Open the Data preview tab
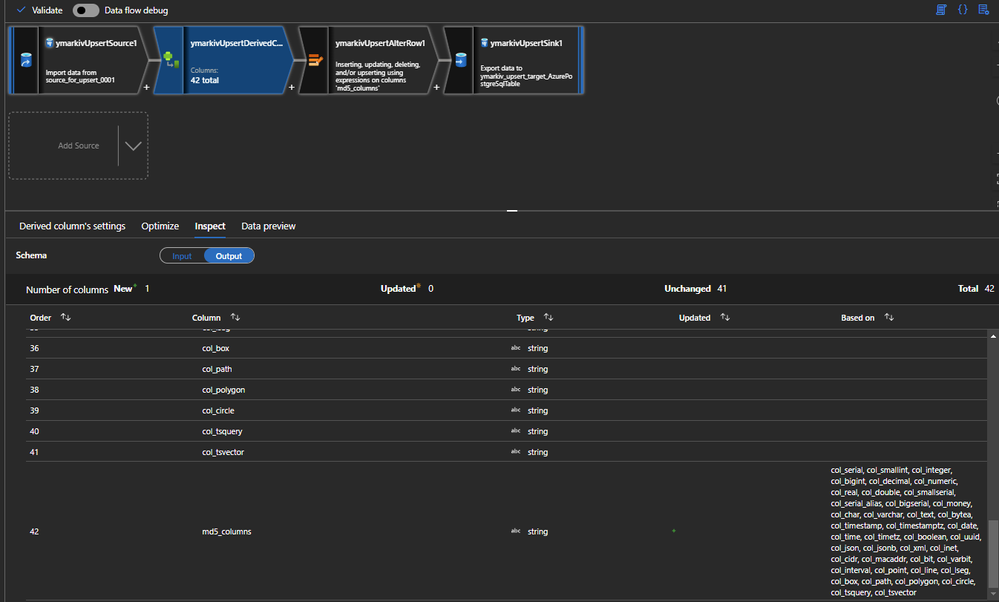The height and width of the screenshot is (602, 999). coord(268,226)
